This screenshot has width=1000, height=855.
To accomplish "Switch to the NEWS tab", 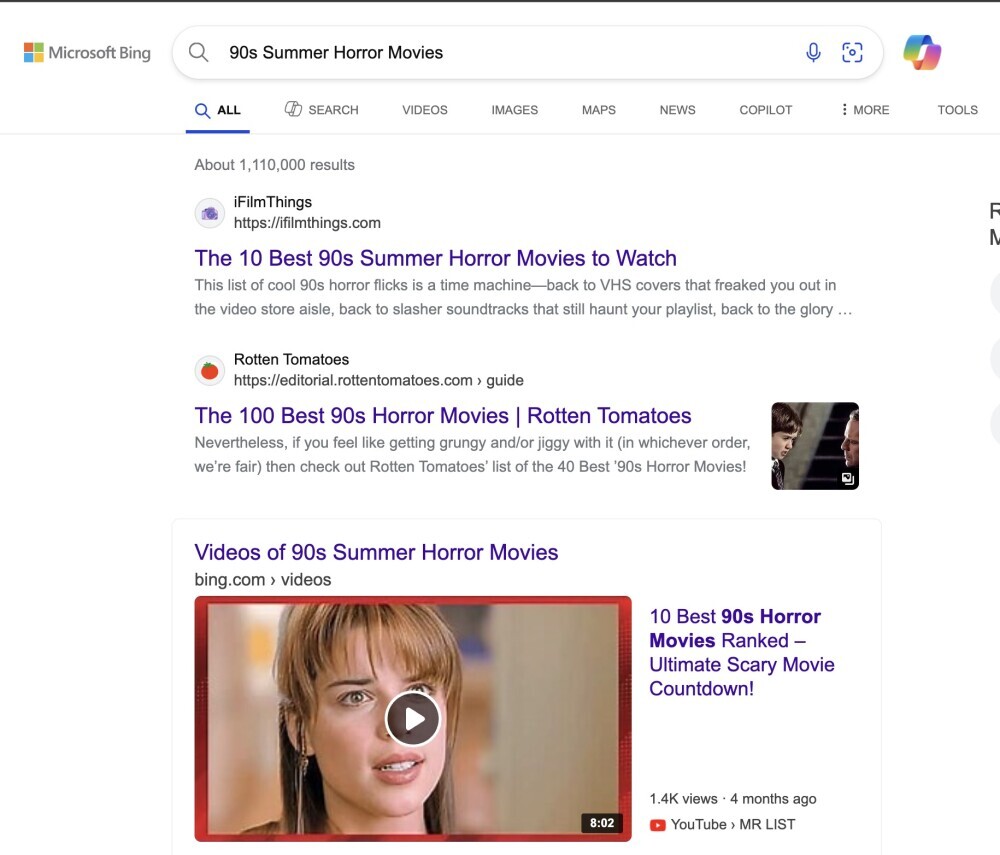I will click(677, 110).
